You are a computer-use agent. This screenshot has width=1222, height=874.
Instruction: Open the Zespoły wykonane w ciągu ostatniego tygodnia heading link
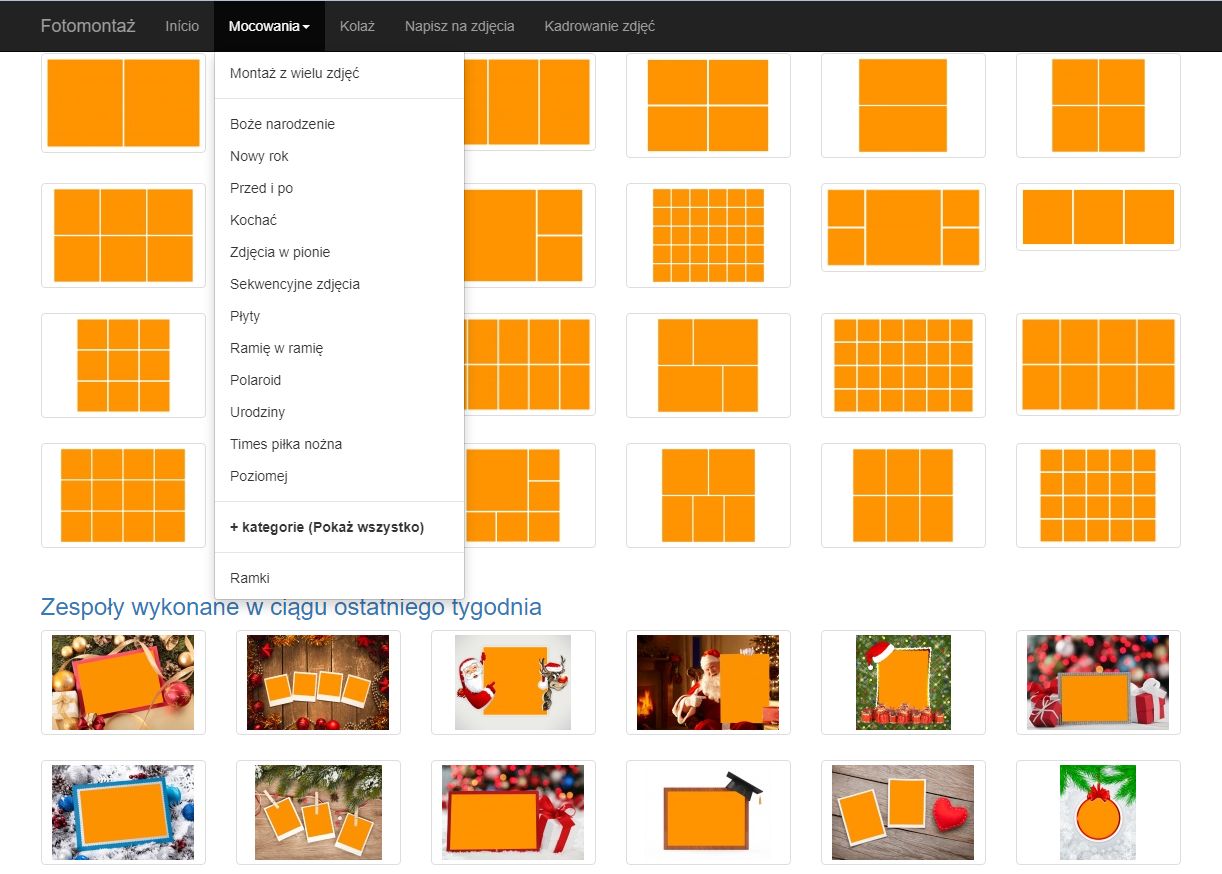291,607
